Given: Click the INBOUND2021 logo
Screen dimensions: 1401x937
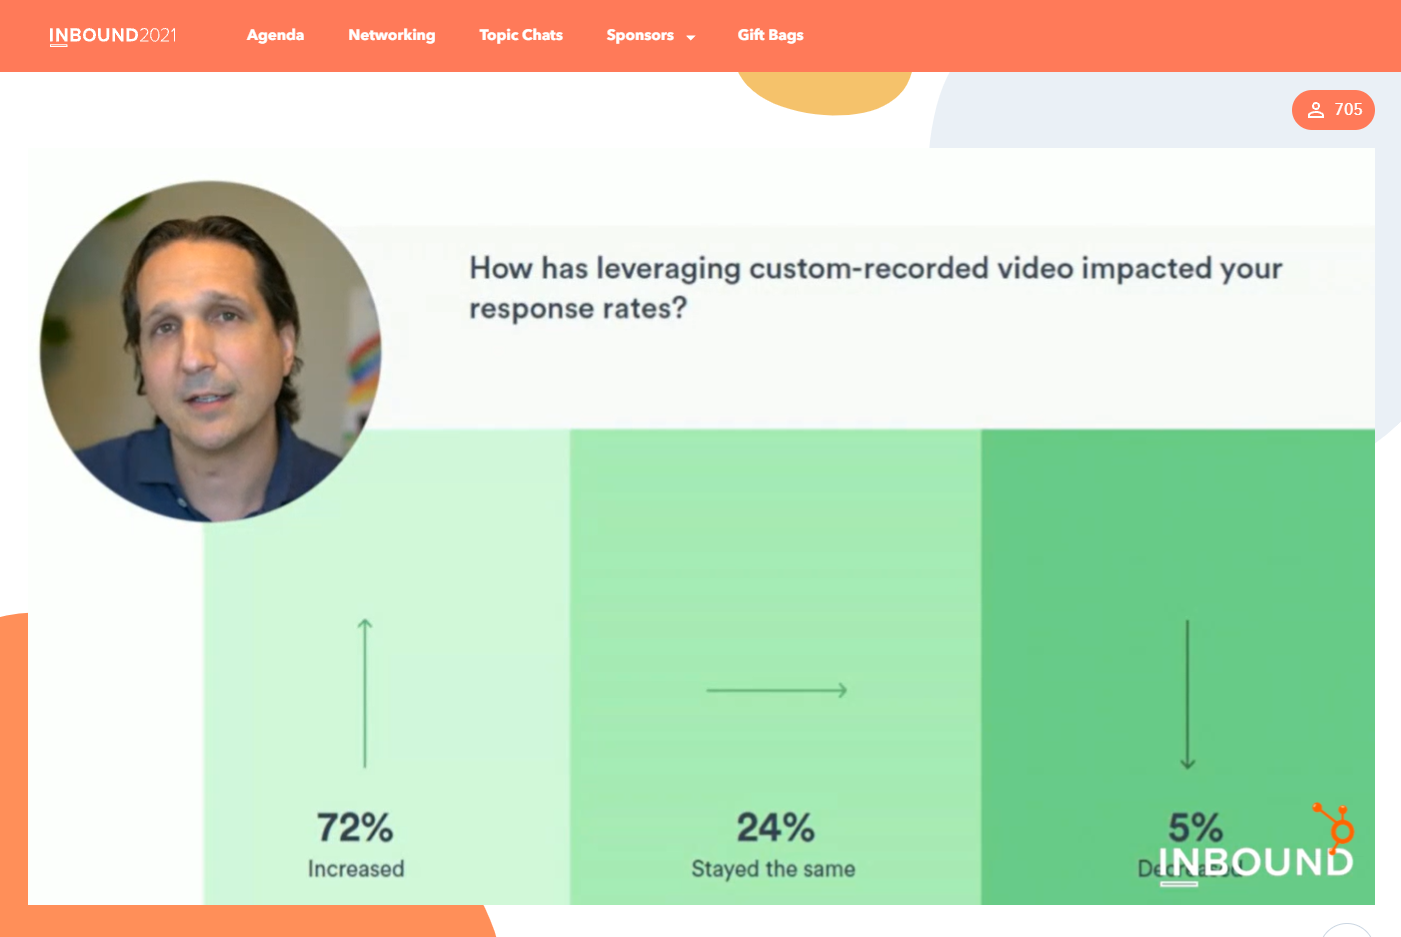Looking at the screenshot, I should tap(113, 35).
